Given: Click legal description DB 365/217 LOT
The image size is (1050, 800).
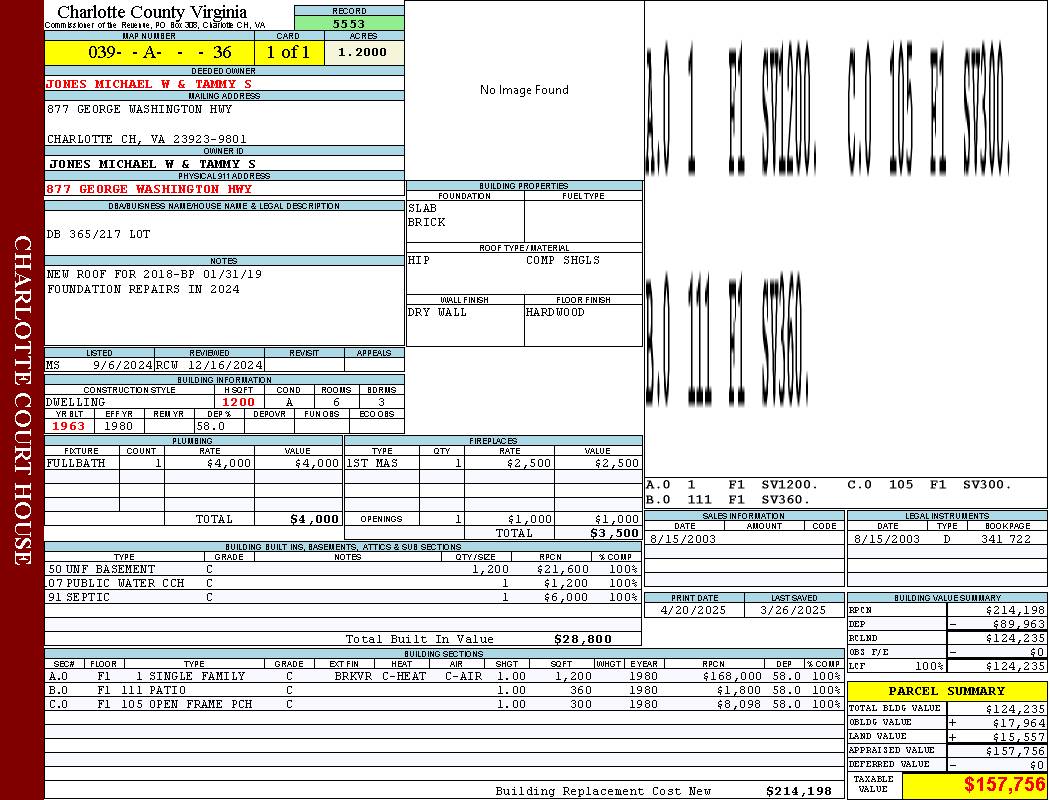Looking at the screenshot, I should pyautogui.click(x=98, y=234).
